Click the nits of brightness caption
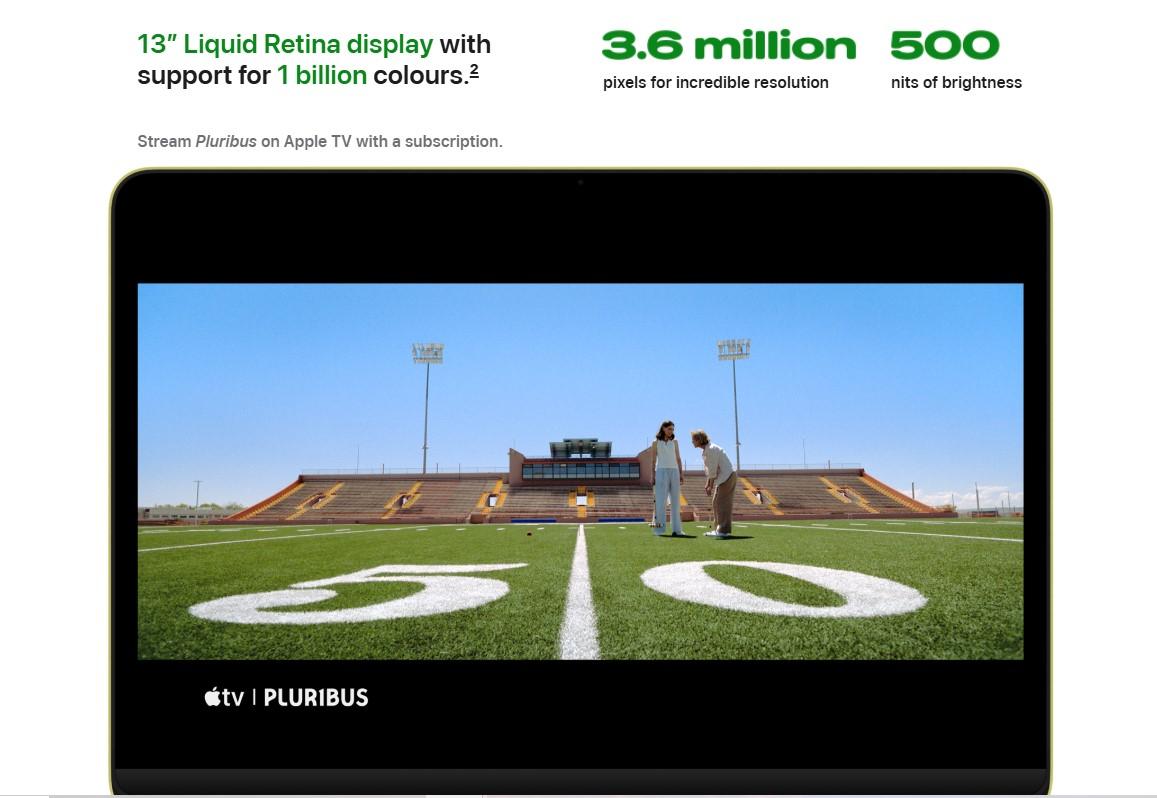1157x798 pixels. pyautogui.click(x=956, y=83)
